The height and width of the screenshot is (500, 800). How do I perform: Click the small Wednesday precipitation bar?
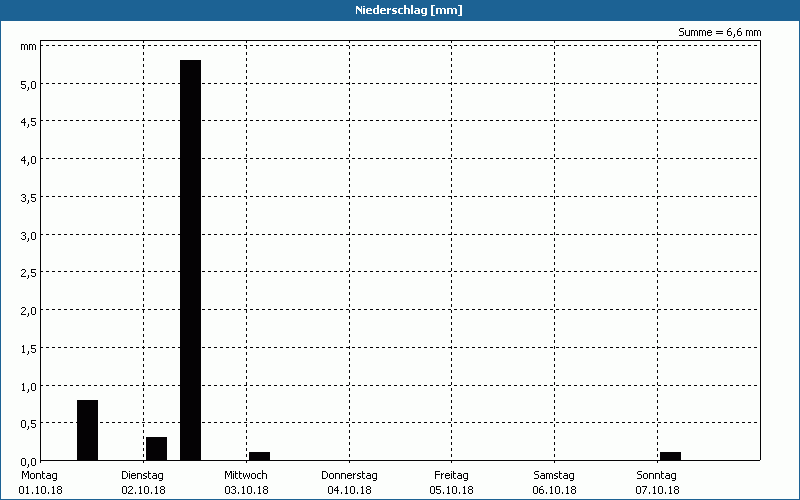point(259,456)
